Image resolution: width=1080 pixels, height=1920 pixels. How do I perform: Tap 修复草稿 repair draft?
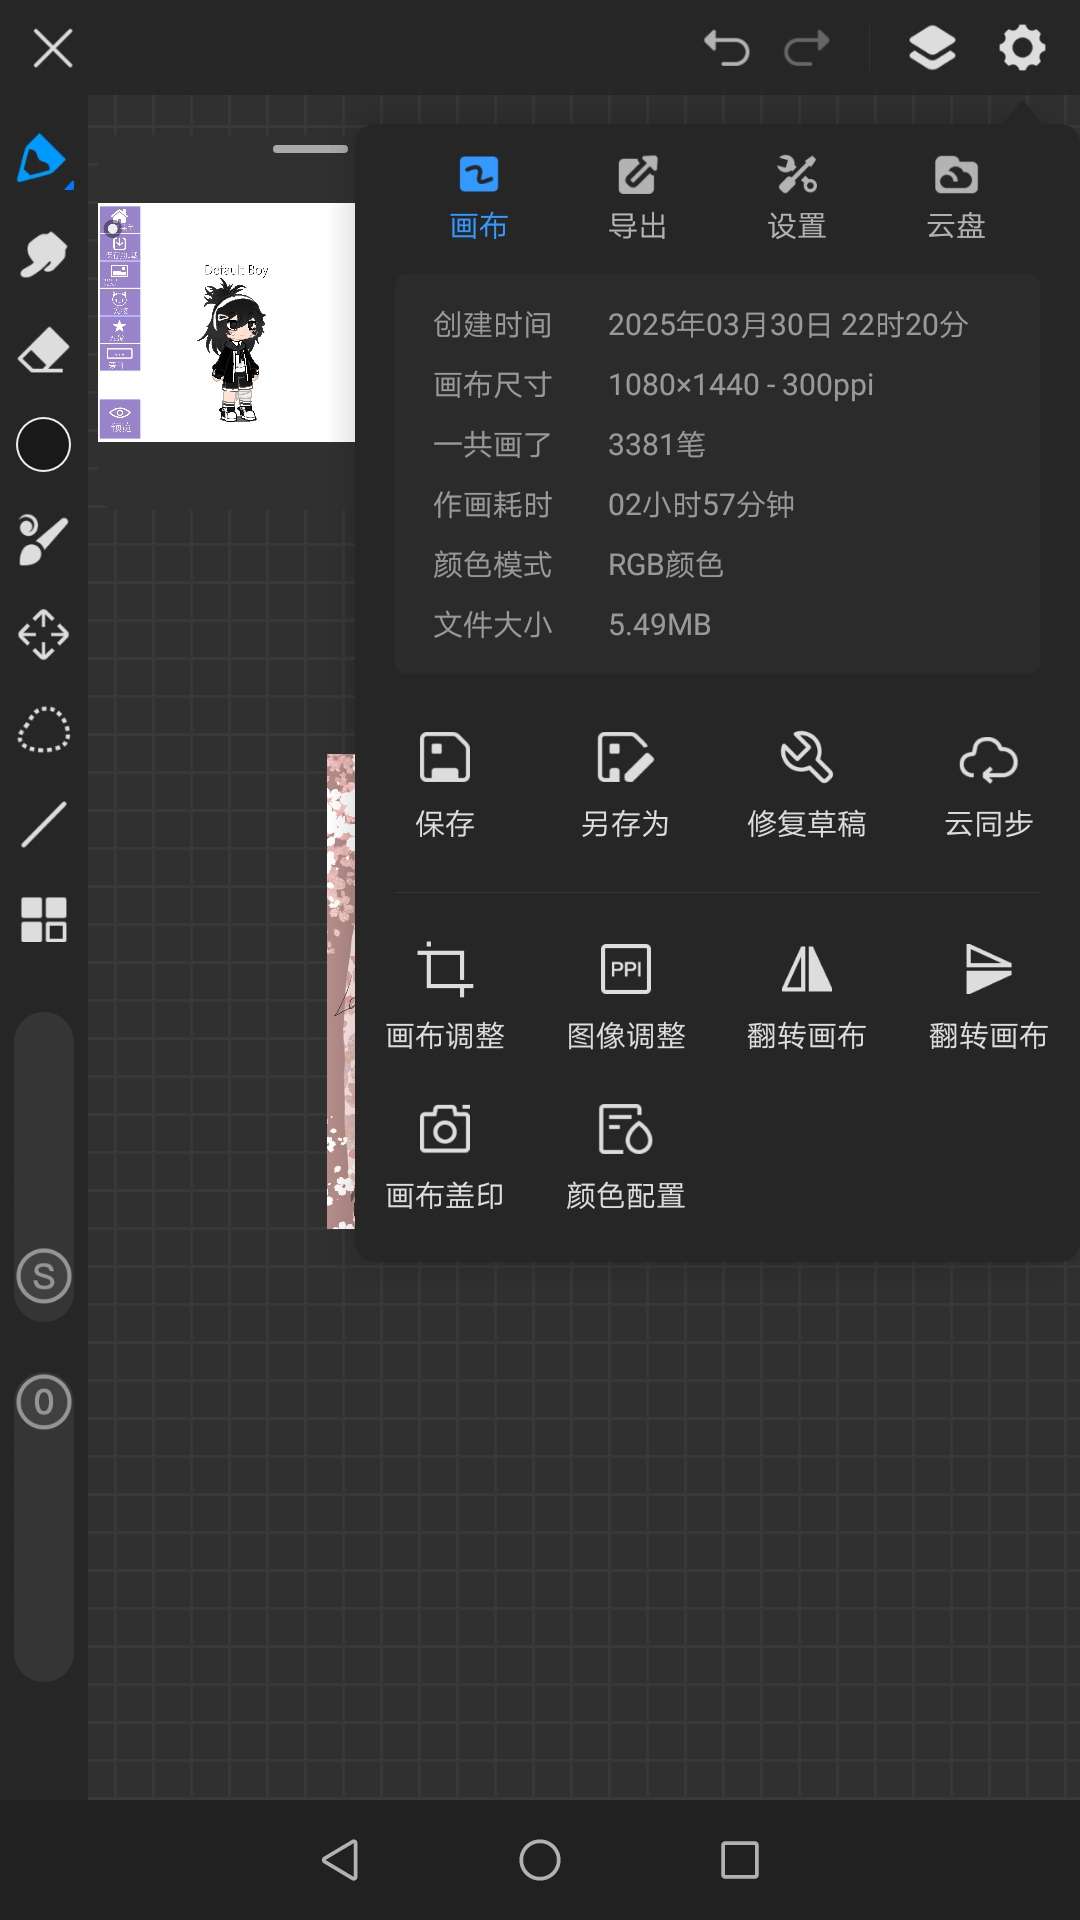(x=806, y=784)
